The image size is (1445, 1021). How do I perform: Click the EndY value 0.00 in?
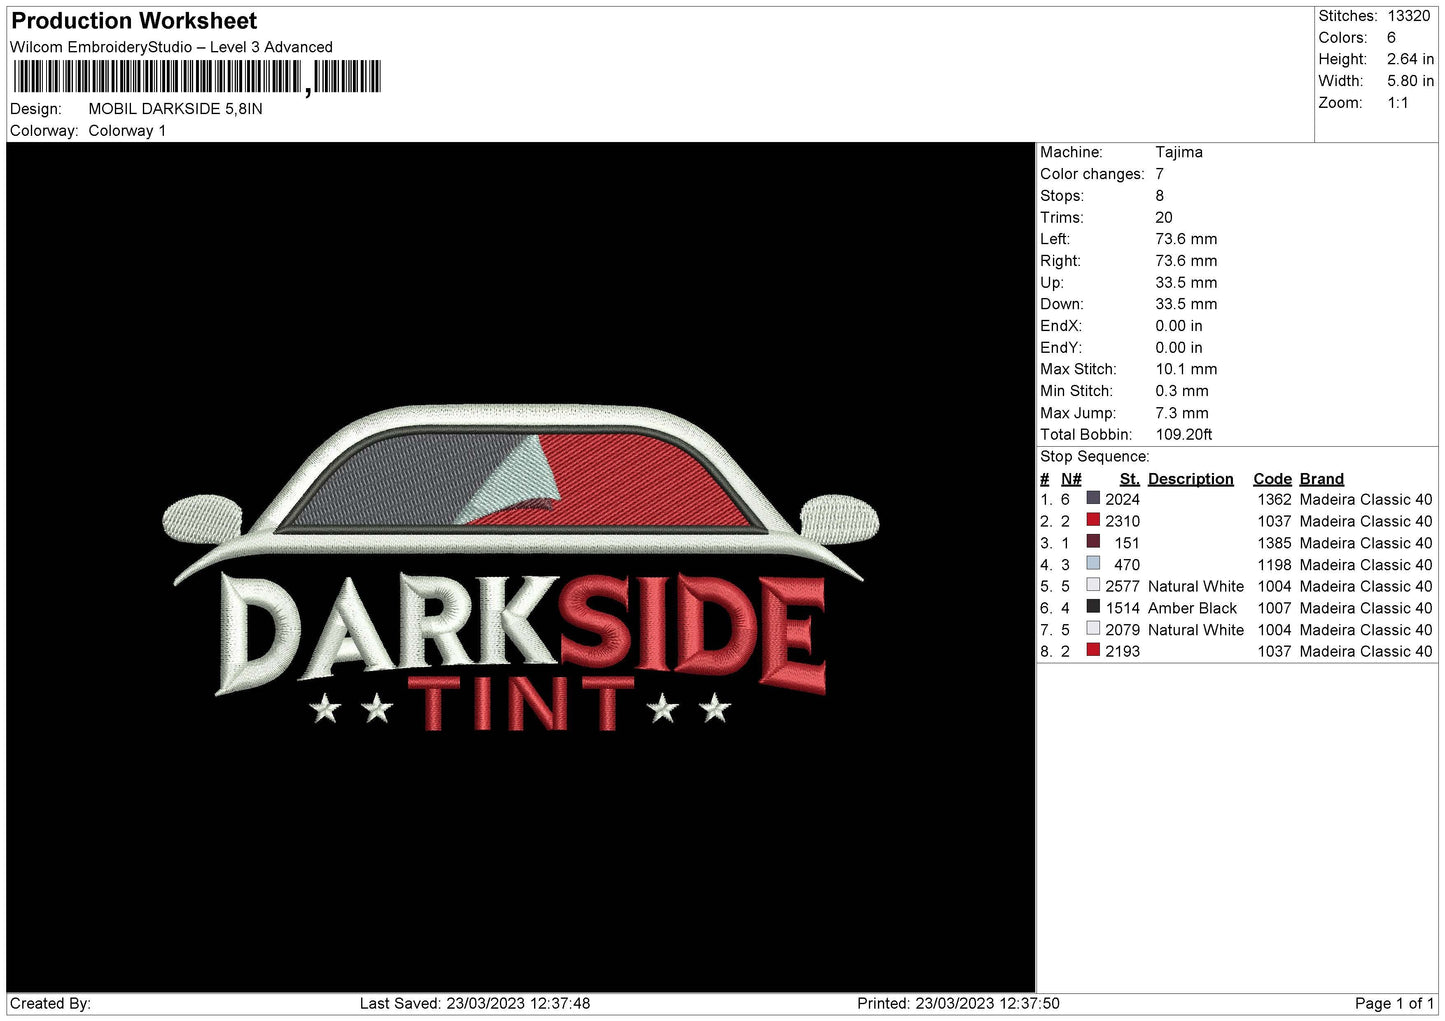coord(1179,348)
